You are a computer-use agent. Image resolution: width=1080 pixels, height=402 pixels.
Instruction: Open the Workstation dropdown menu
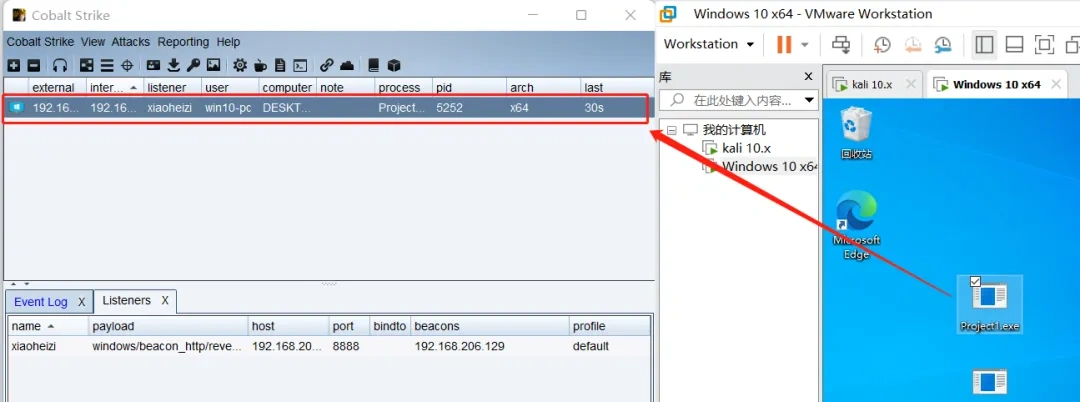coord(709,44)
